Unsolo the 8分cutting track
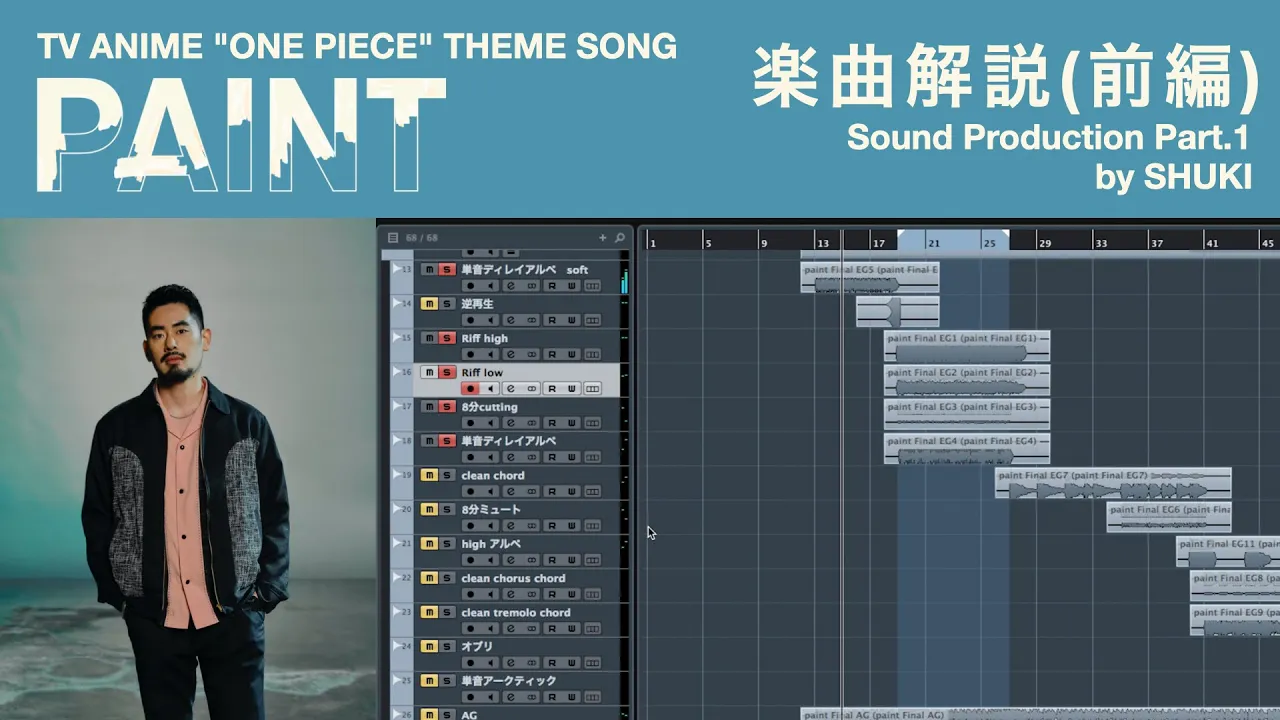Viewport: 1280px width, 720px height. (x=447, y=407)
